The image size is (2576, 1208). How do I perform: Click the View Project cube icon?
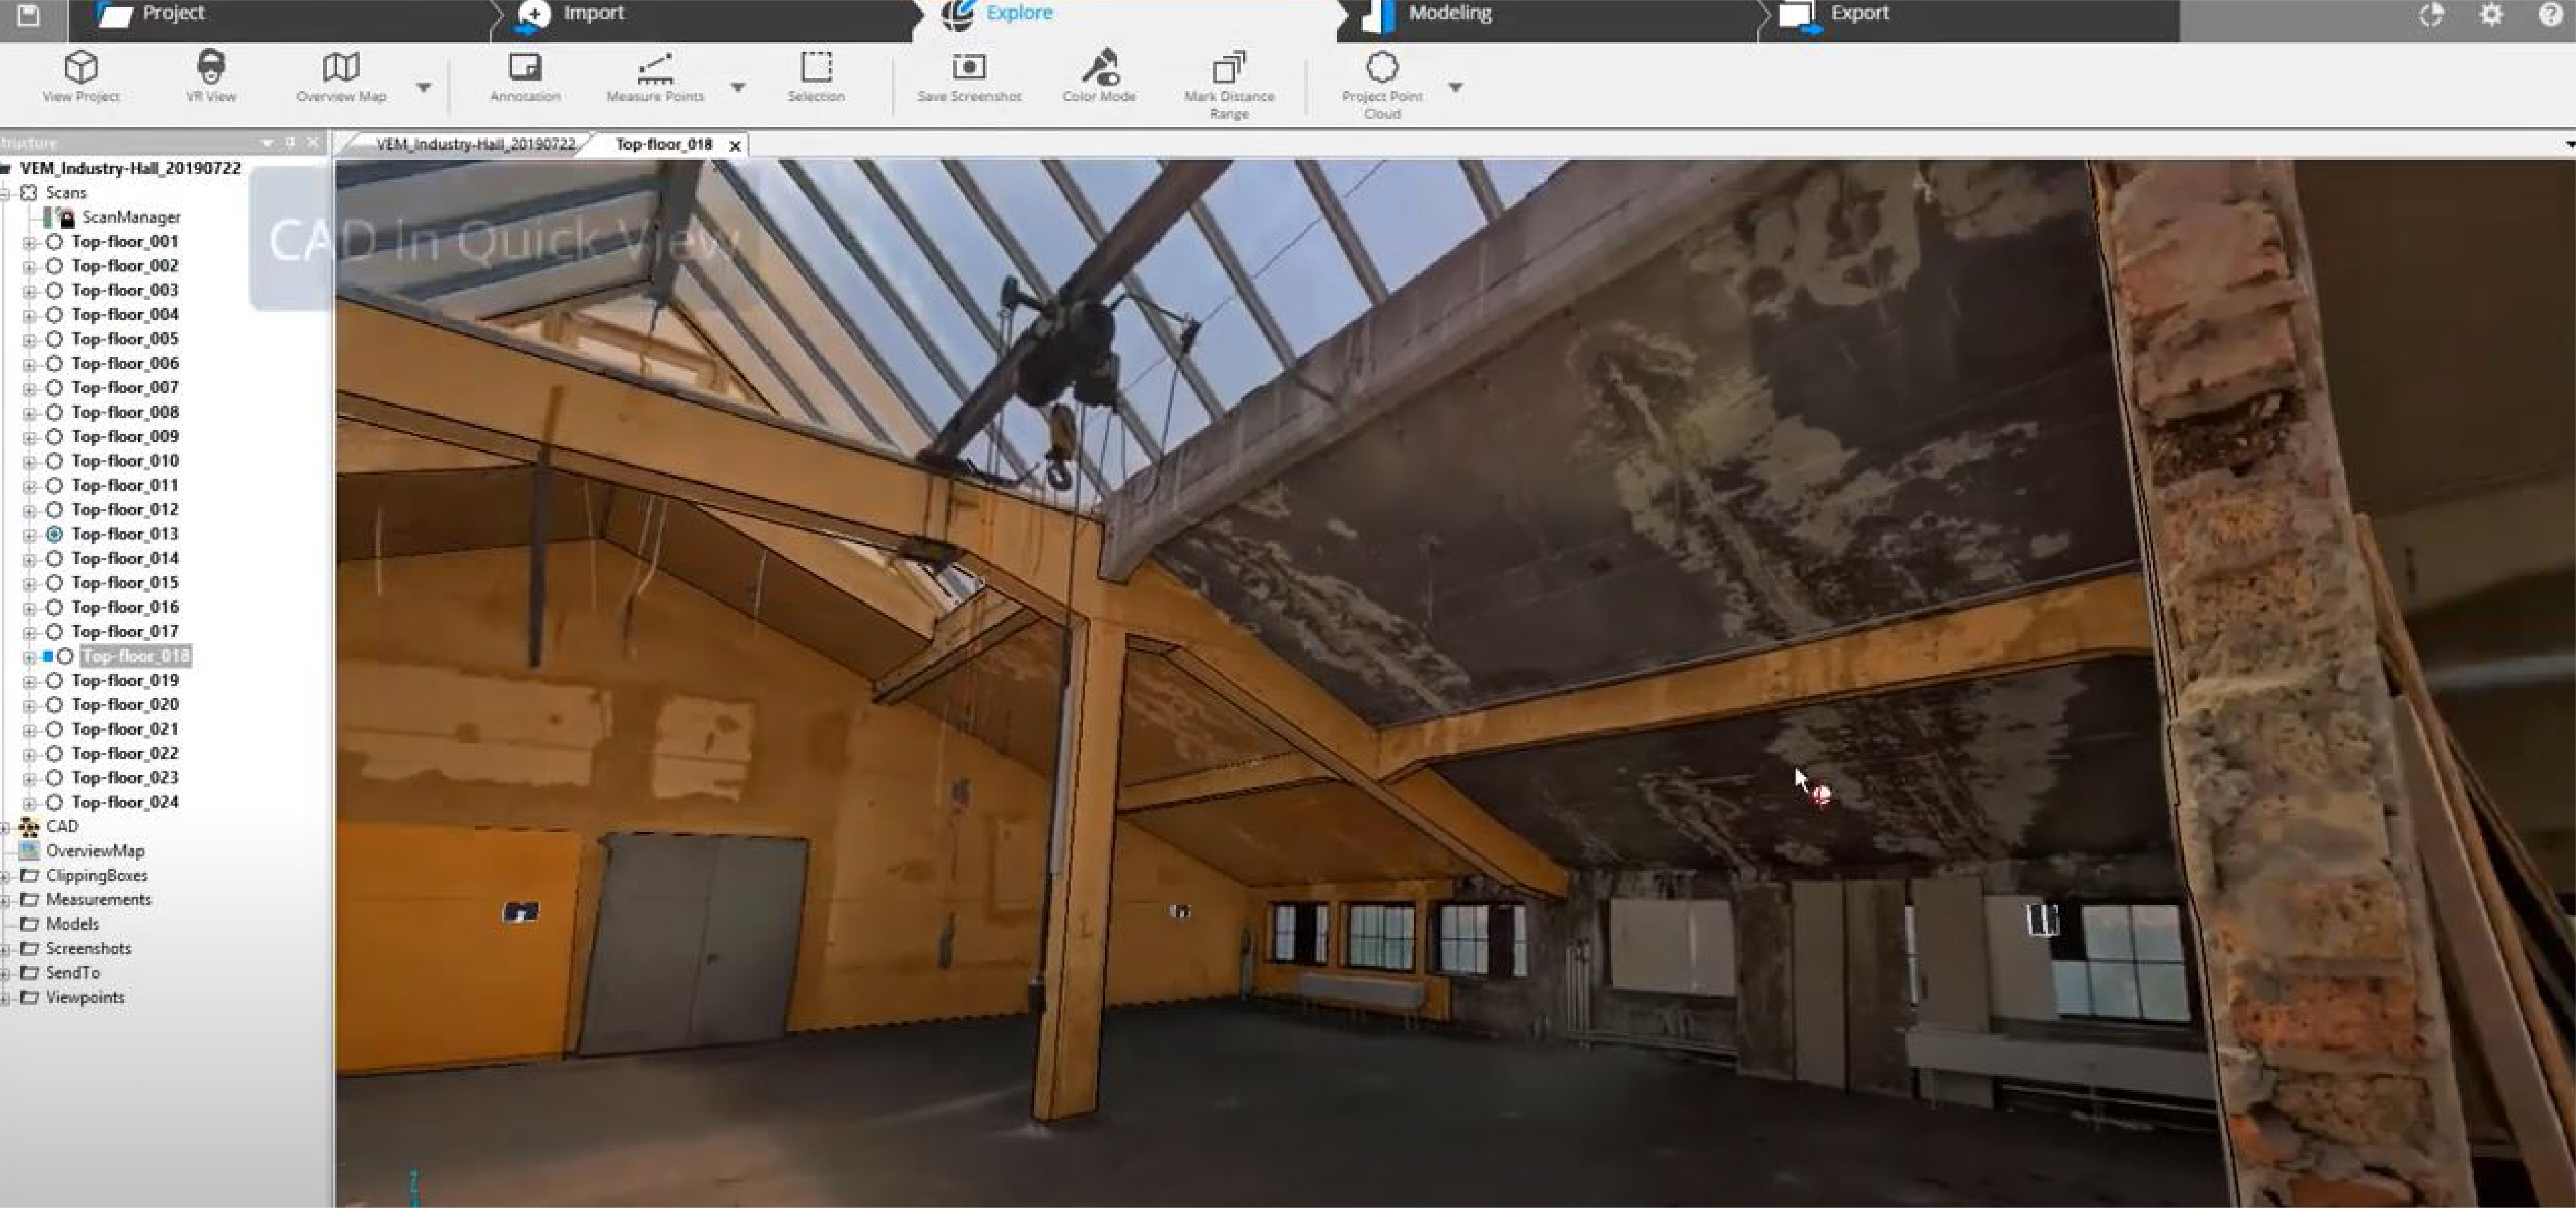click(81, 67)
